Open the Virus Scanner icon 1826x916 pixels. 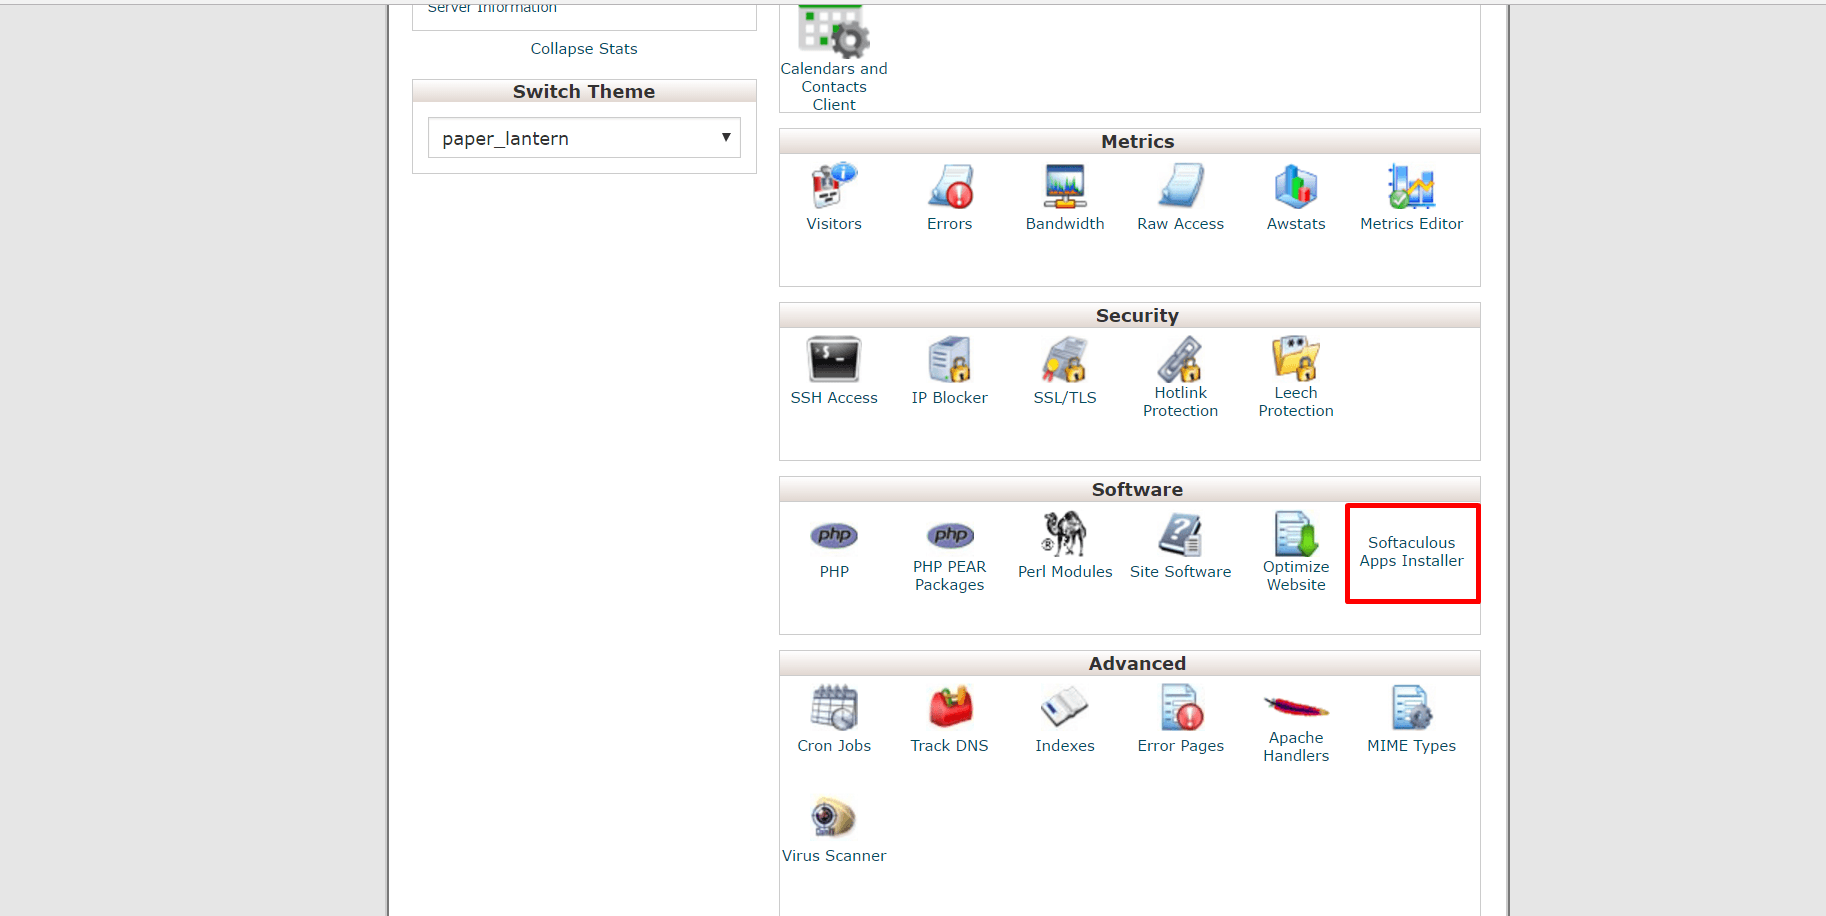pyautogui.click(x=834, y=818)
